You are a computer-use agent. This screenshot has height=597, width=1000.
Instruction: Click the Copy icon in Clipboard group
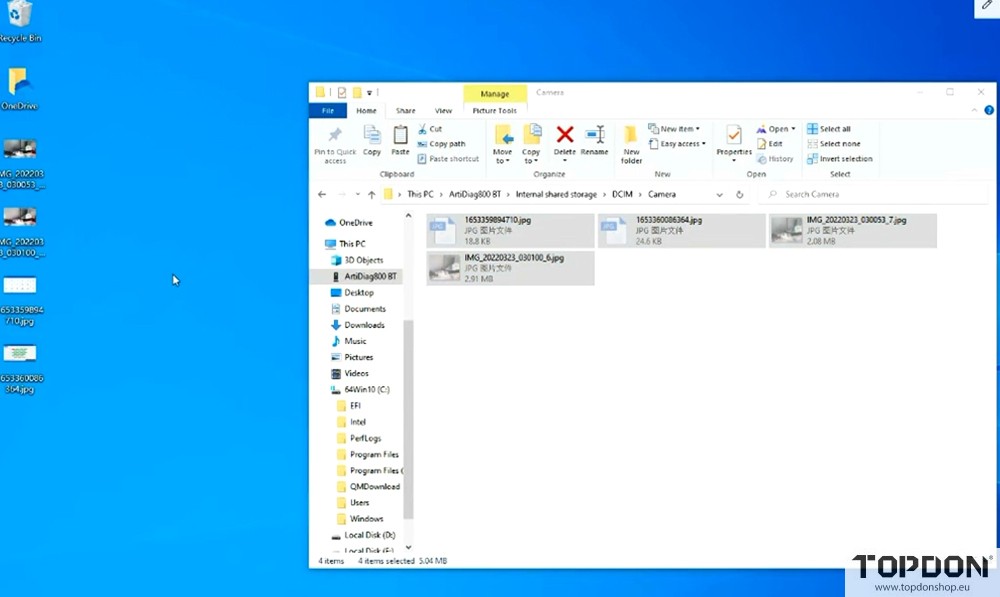point(372,135)
